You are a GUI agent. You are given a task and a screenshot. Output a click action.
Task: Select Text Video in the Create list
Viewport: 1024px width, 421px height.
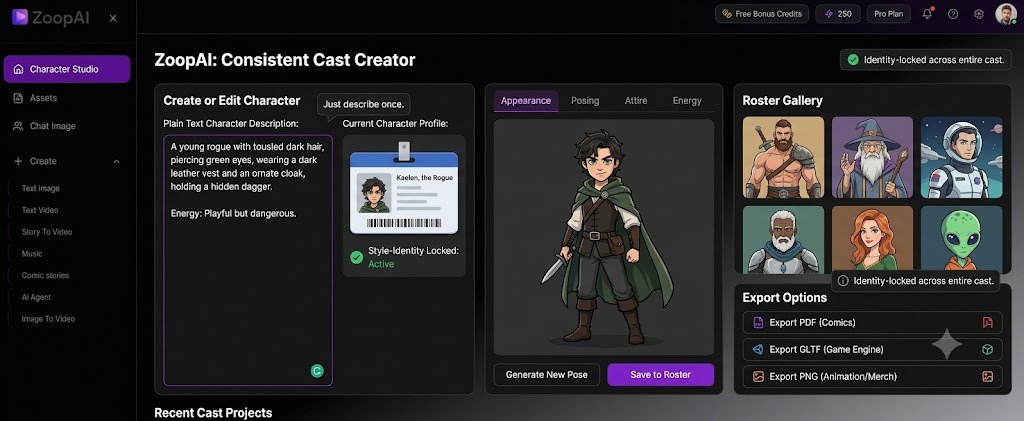[x=40, y=210]
